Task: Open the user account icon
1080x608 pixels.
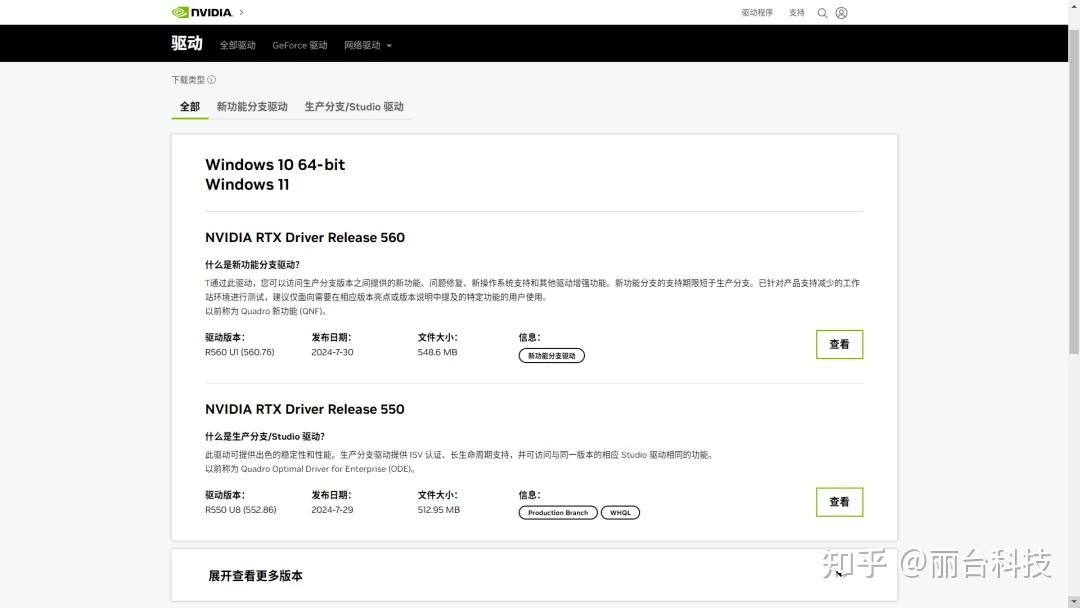Action: pyautogui.click(x=841, y=12)
